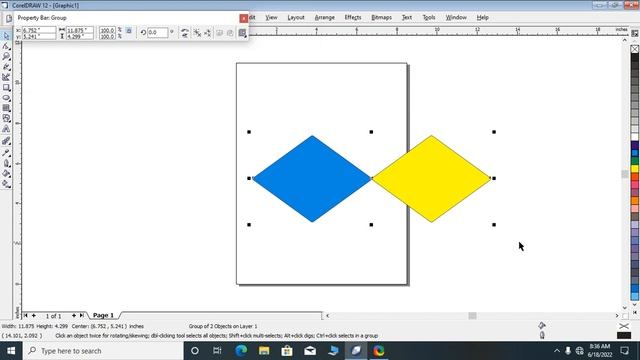Image resolution: width=640 pixels, height=360 pixels.
Task: Click the object height field
Action: point(80,36)
